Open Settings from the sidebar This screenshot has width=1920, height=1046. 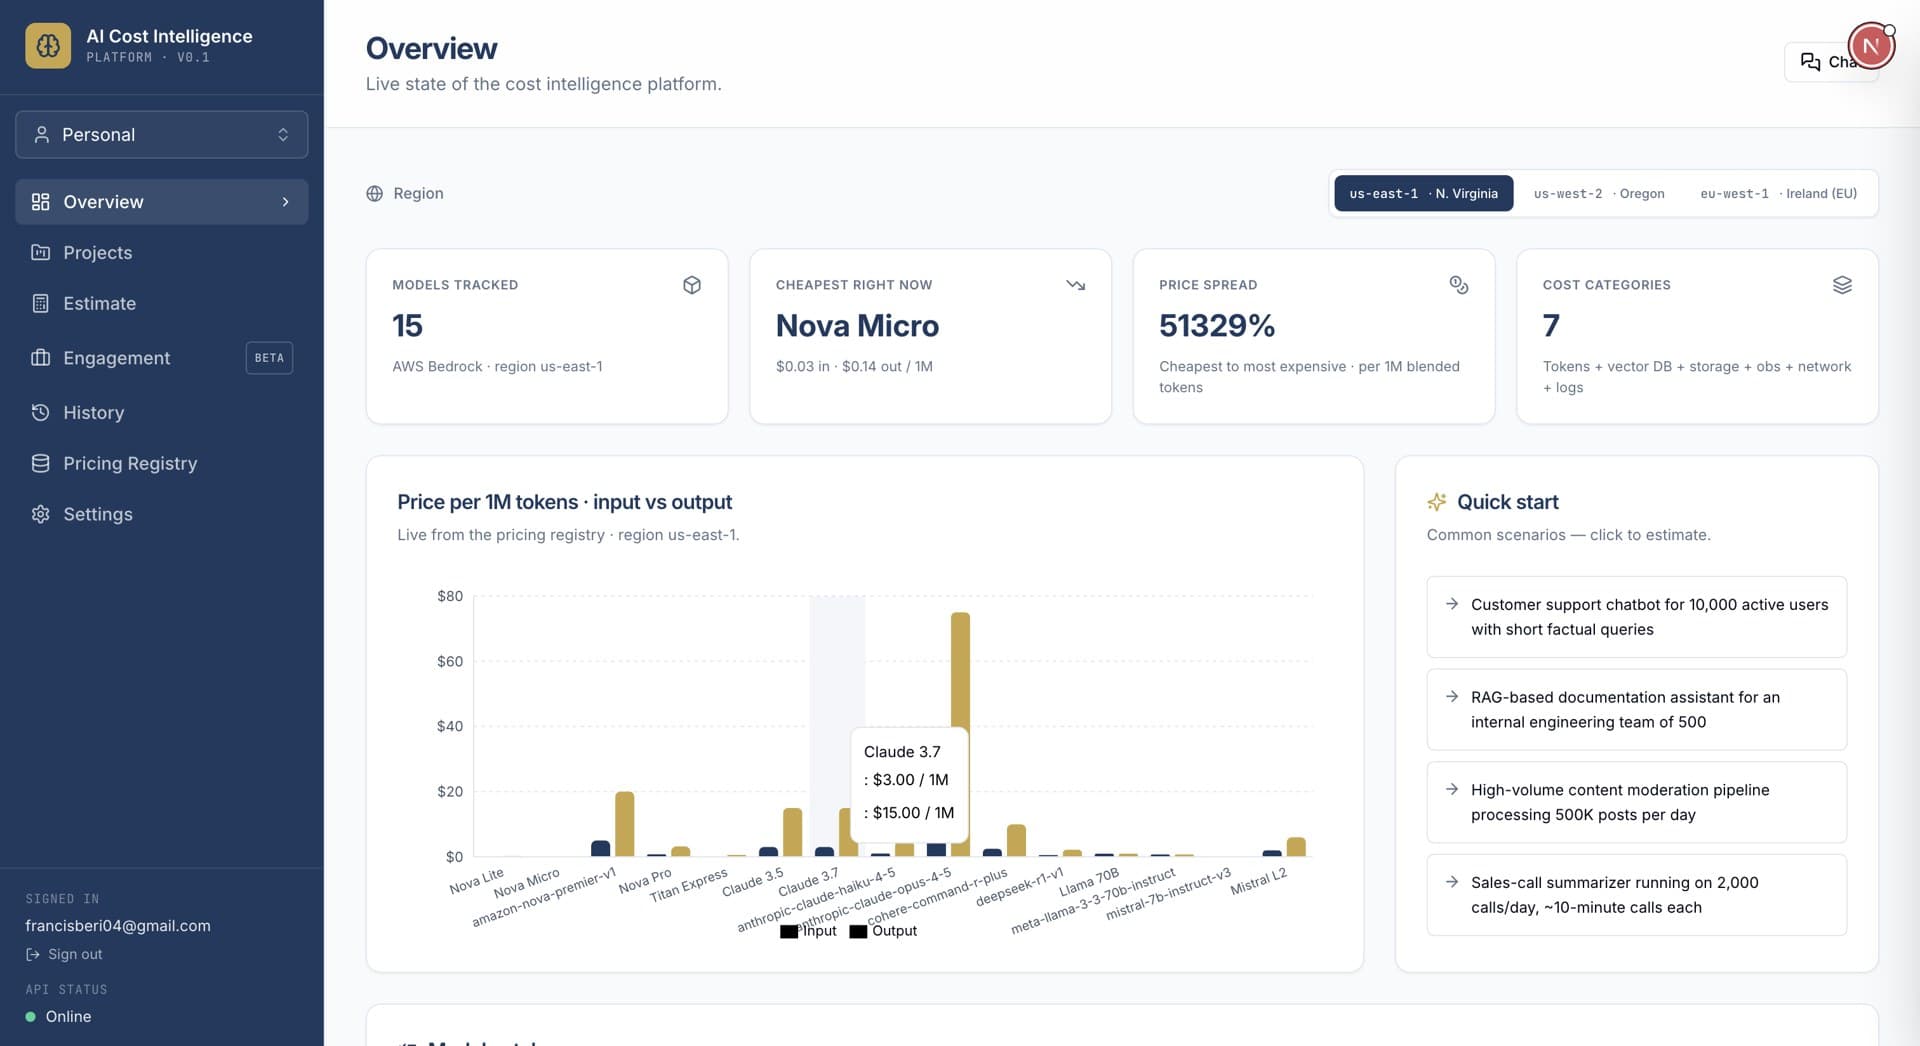click(161, 515)
